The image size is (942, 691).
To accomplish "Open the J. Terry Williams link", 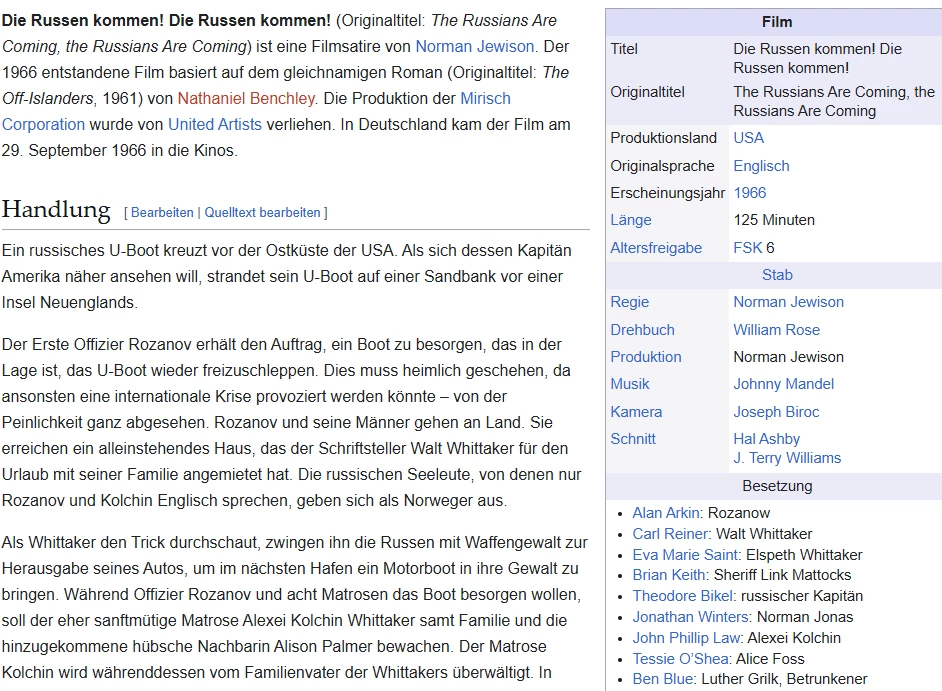I will tap(787, 458).
